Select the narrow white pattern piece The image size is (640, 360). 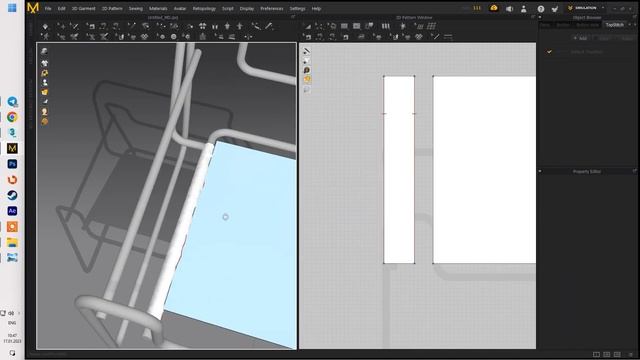click(x=399, y=169)
